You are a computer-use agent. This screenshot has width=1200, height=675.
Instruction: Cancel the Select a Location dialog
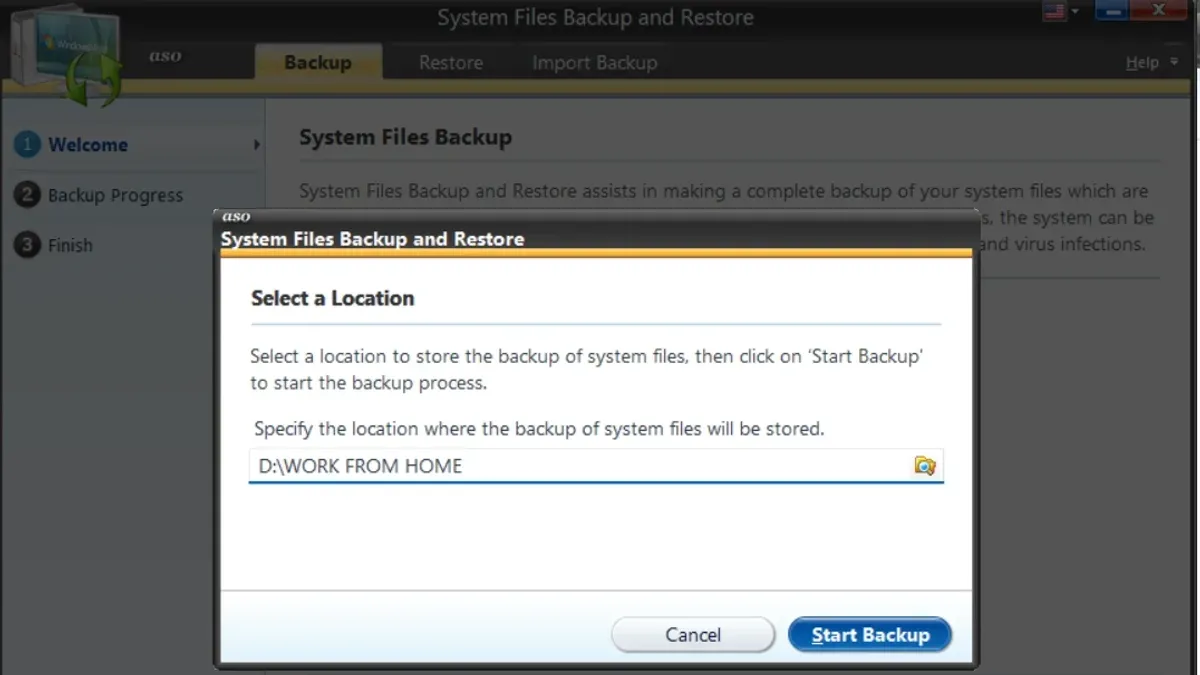tap(693, 635)
